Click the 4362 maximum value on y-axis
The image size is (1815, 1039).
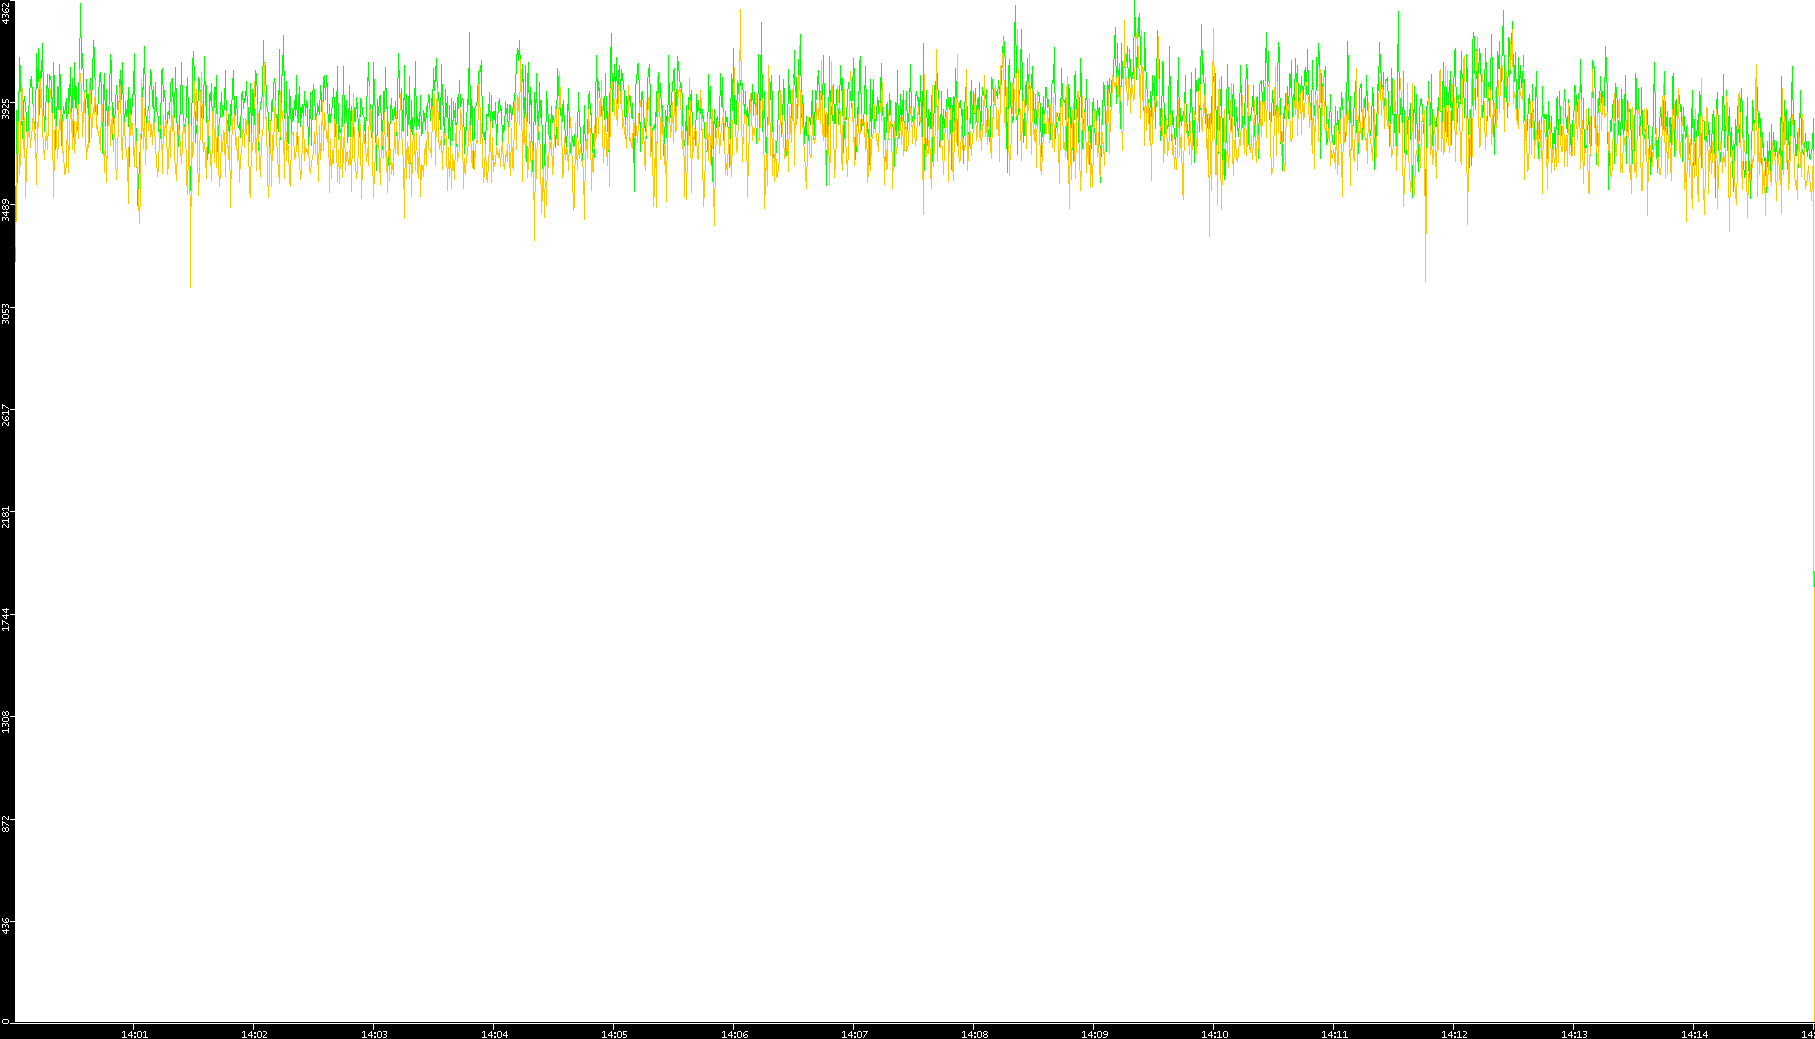[x=6, y=14]
